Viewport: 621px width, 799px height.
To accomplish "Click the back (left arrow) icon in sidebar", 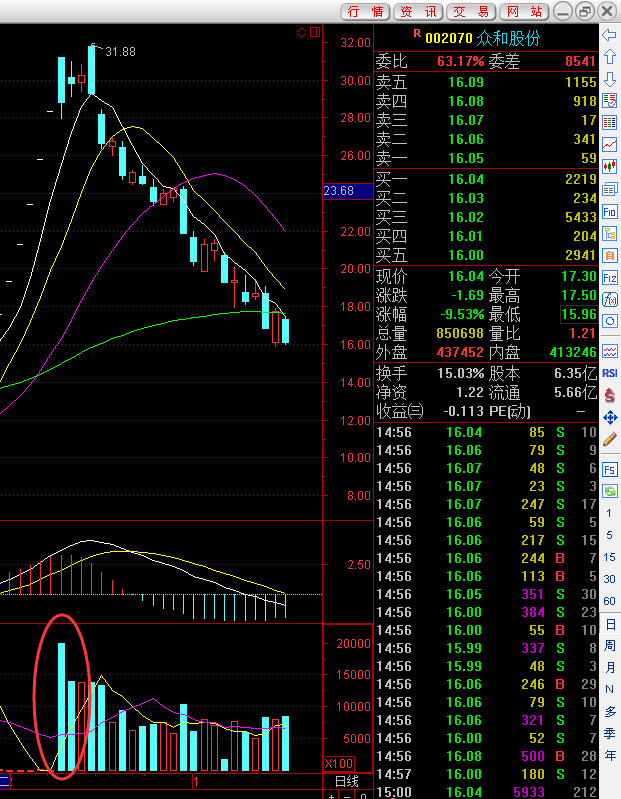I will tap(610, 35).
